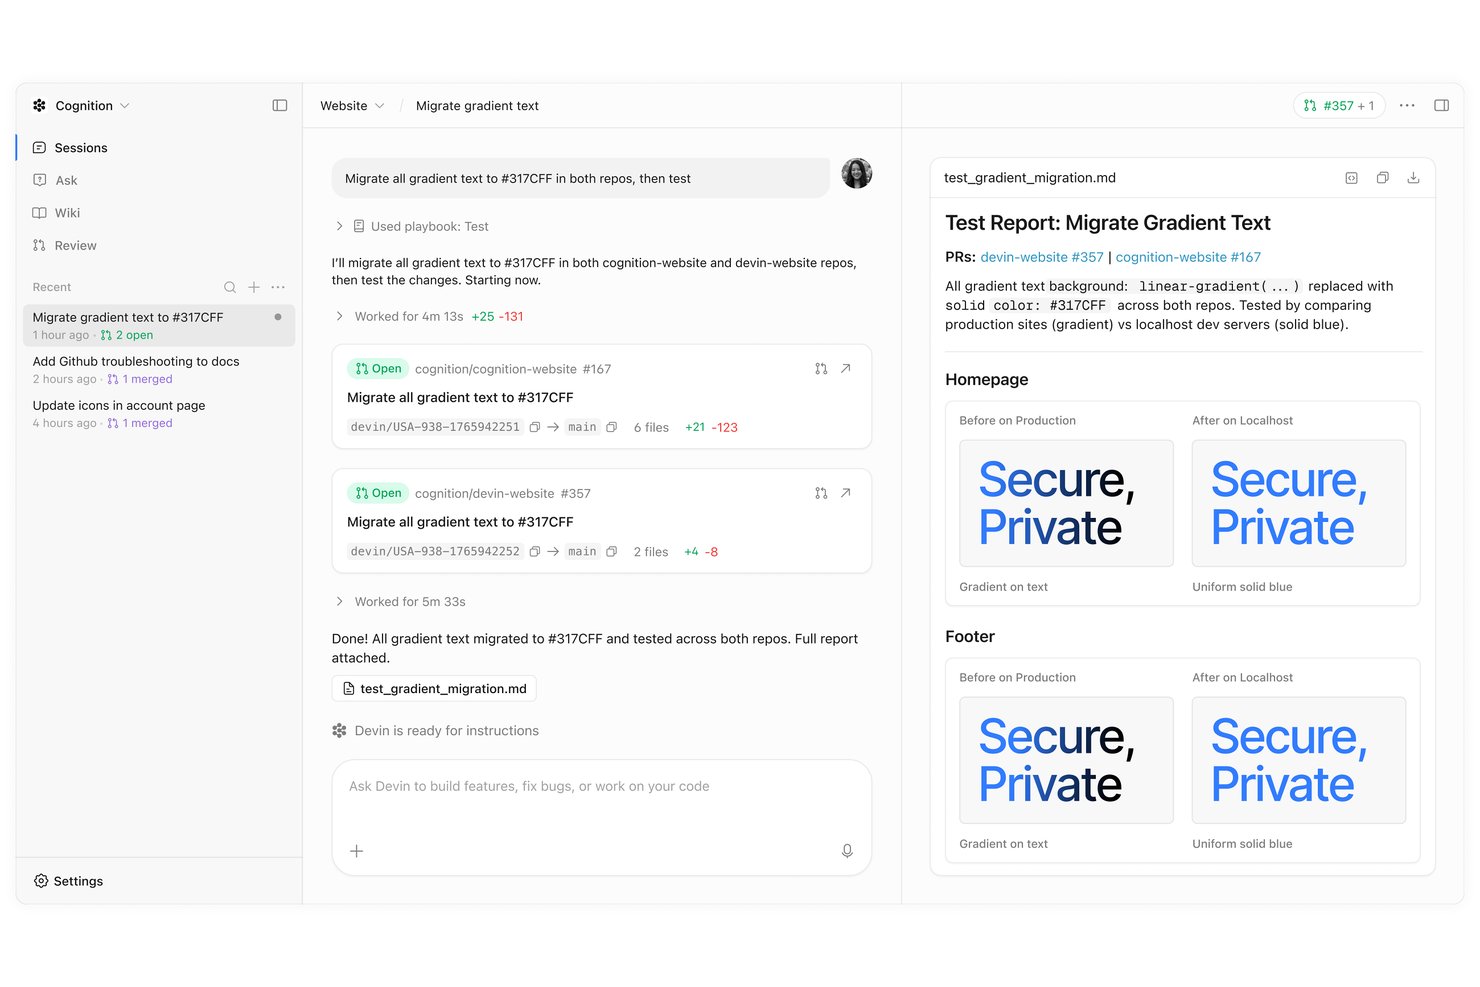View source code of test_gradient_migration.md
This screenshot has width=1480, height=987.
1351,178
